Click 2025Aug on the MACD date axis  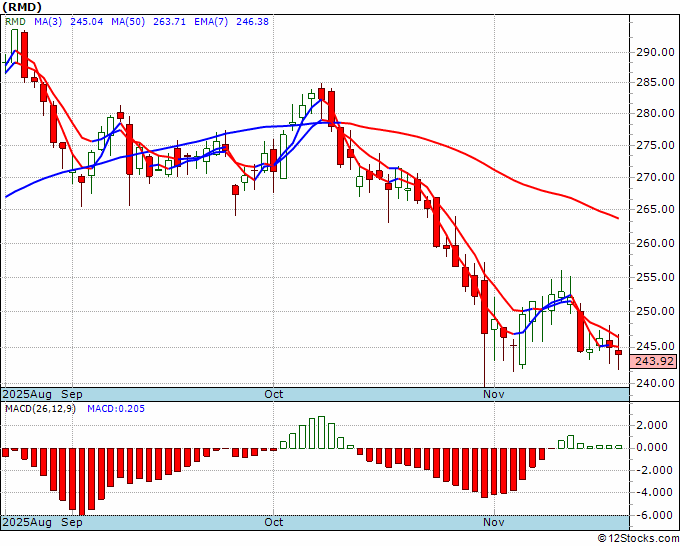tap(27, 522)
